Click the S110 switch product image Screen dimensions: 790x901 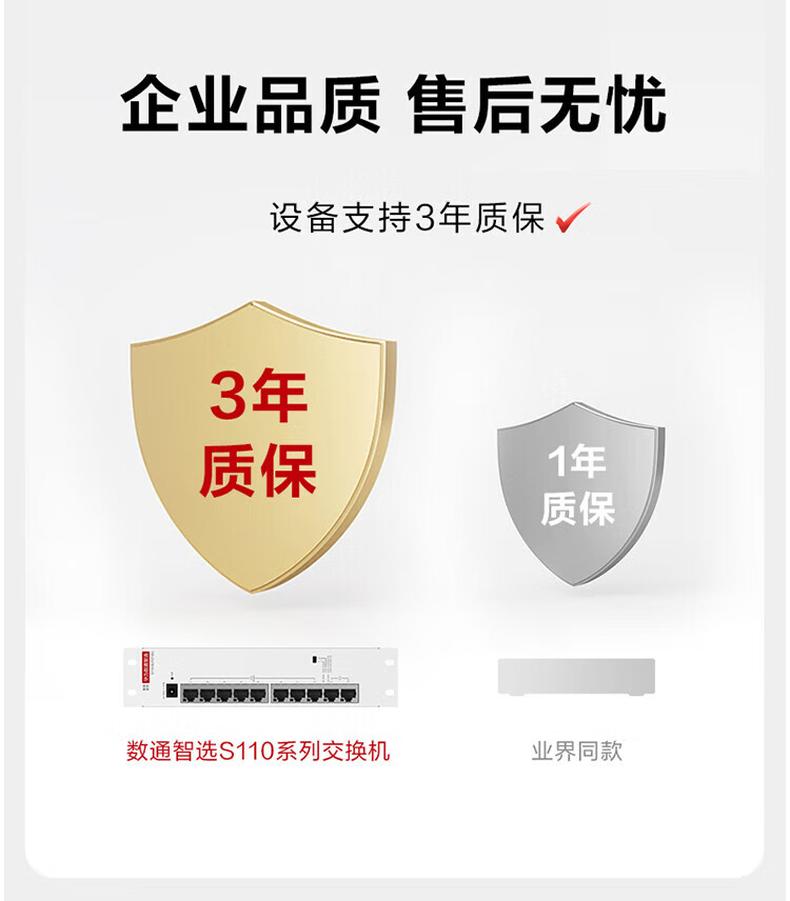point(261,677)
